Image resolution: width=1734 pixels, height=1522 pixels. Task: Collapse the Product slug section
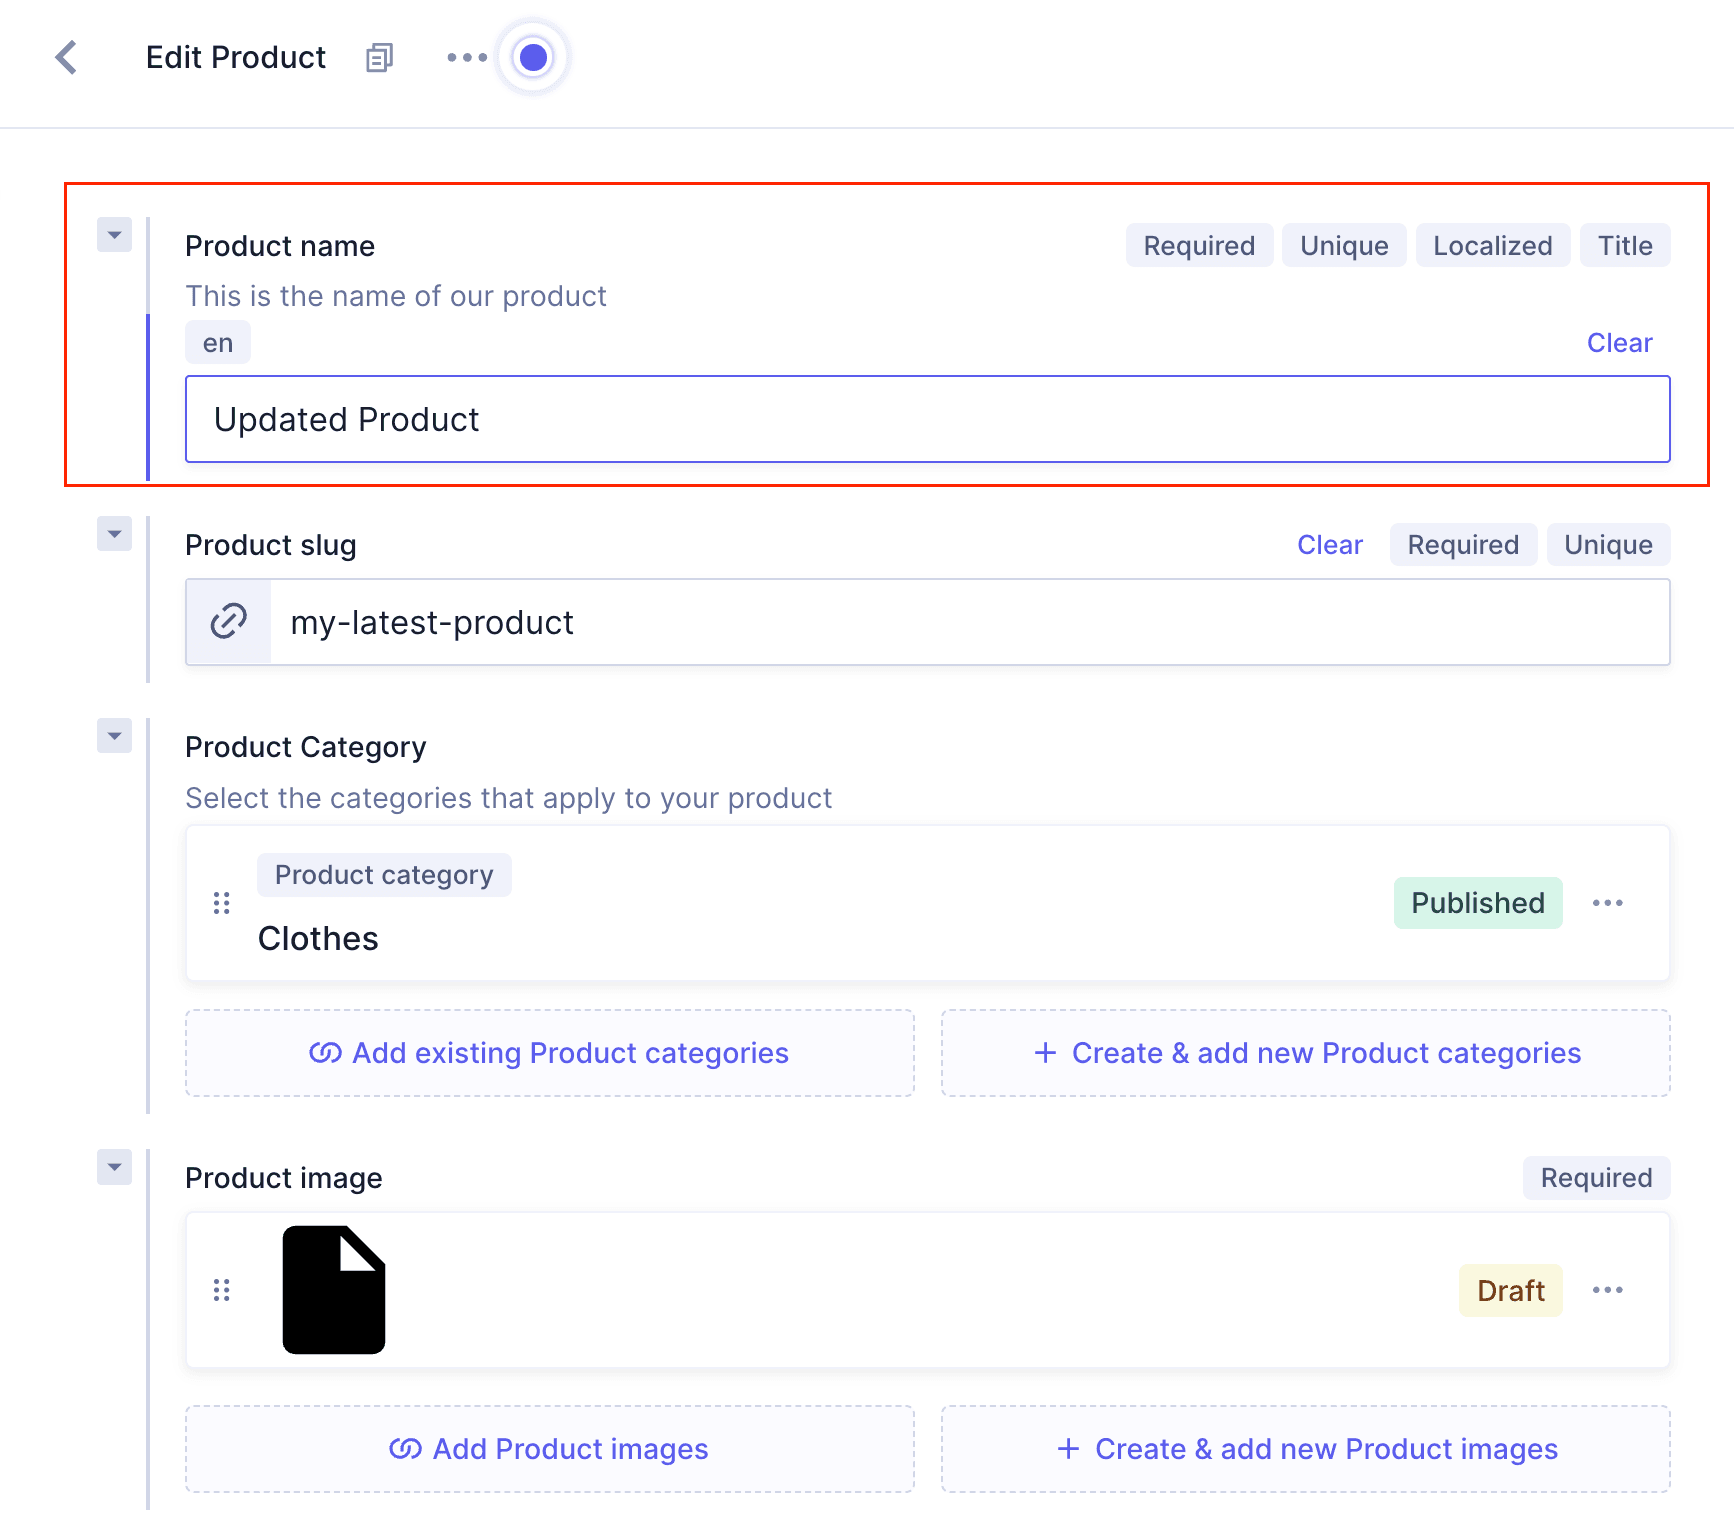(114, 534)
